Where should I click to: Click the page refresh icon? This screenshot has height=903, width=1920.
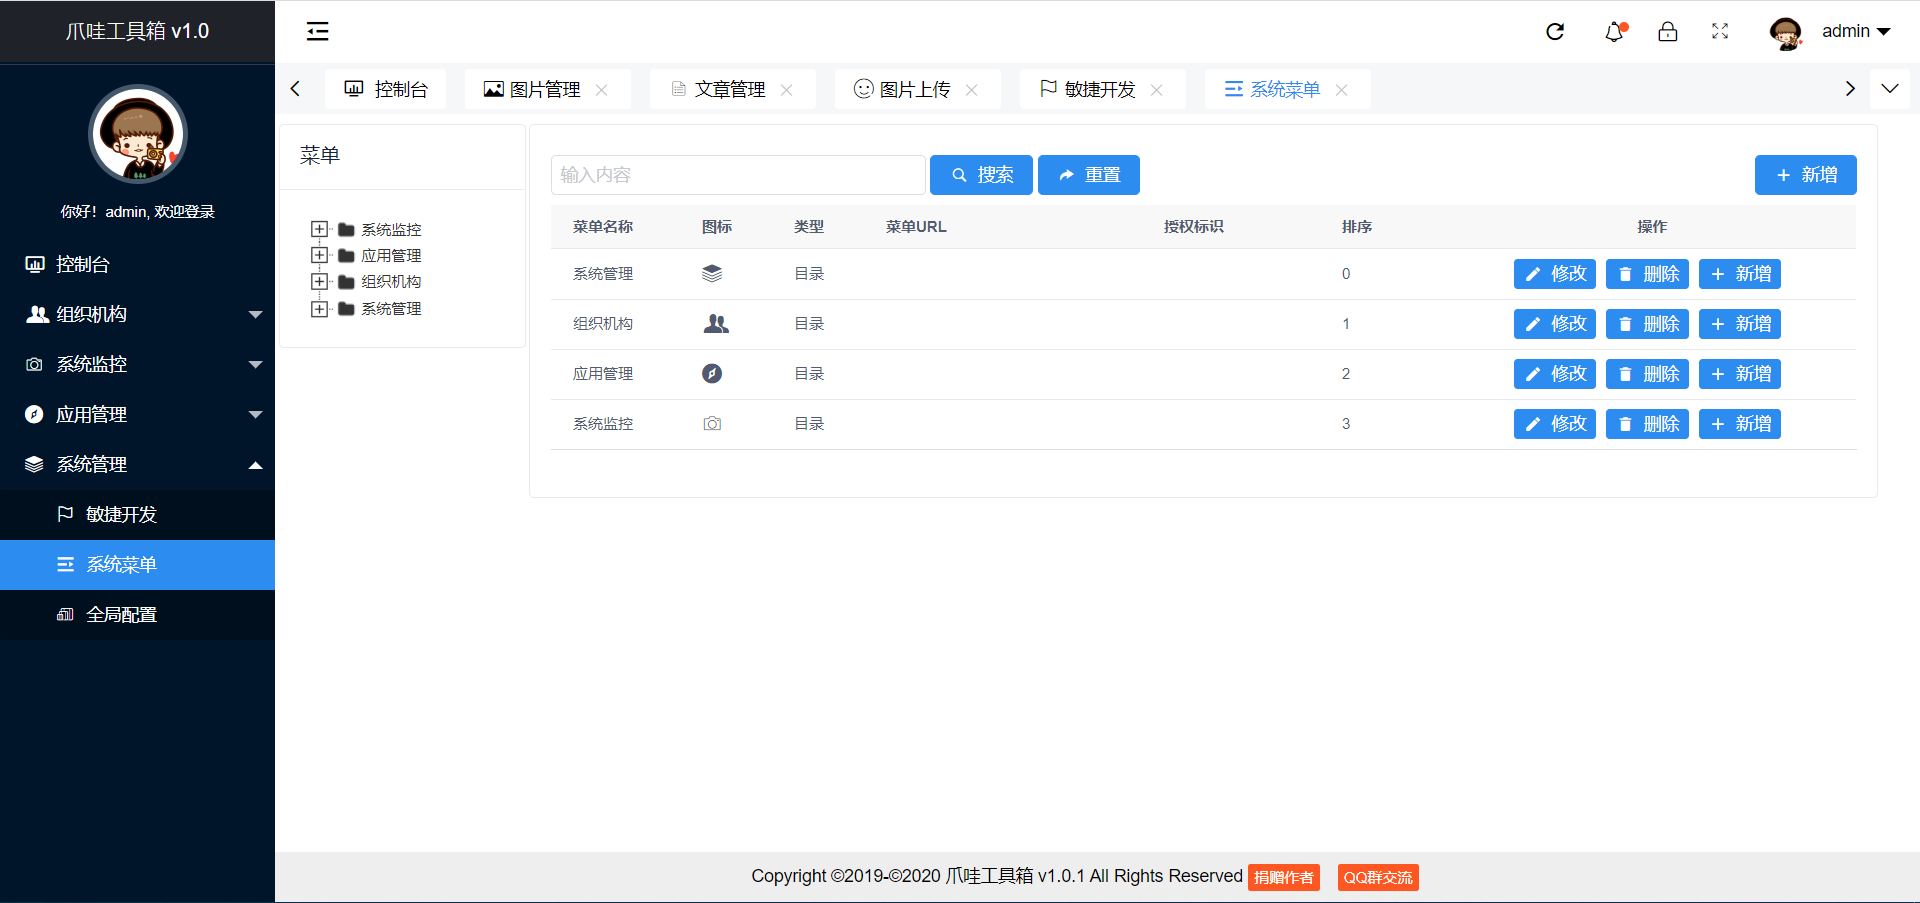point(1555,31)
